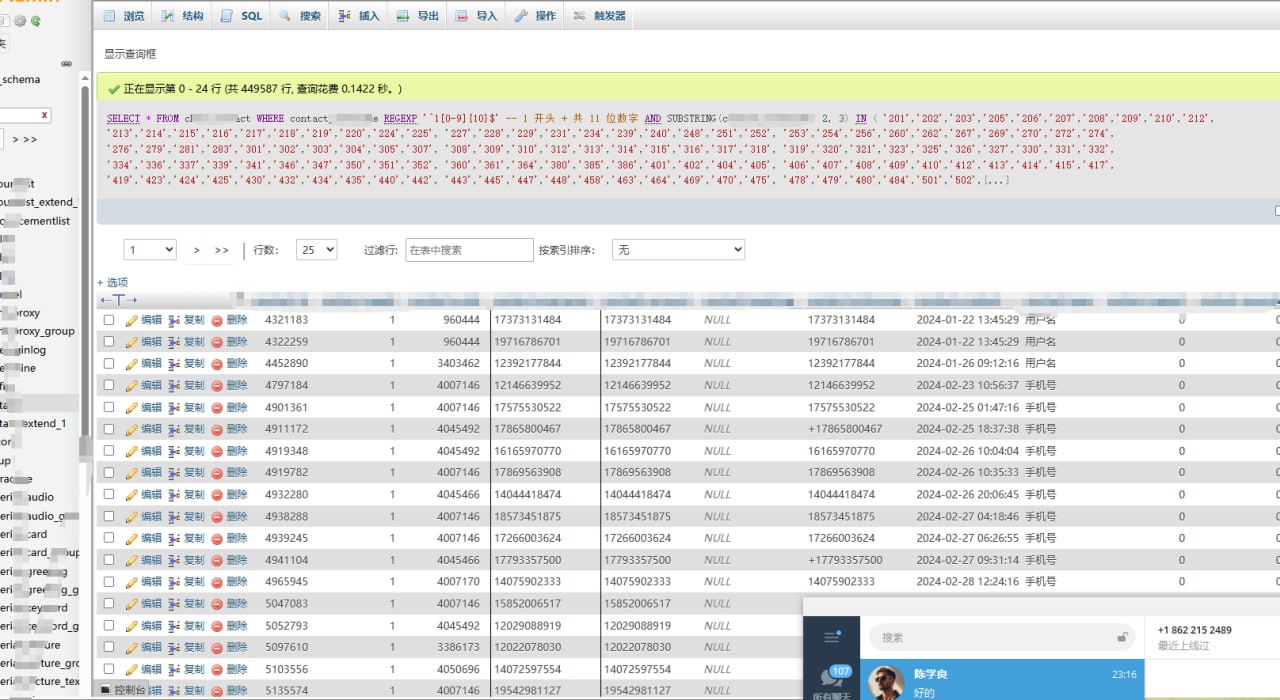Click the copy icon for row 4452890
The image size is (1280, 700).
pyautogui.click(x=174, y=364)
